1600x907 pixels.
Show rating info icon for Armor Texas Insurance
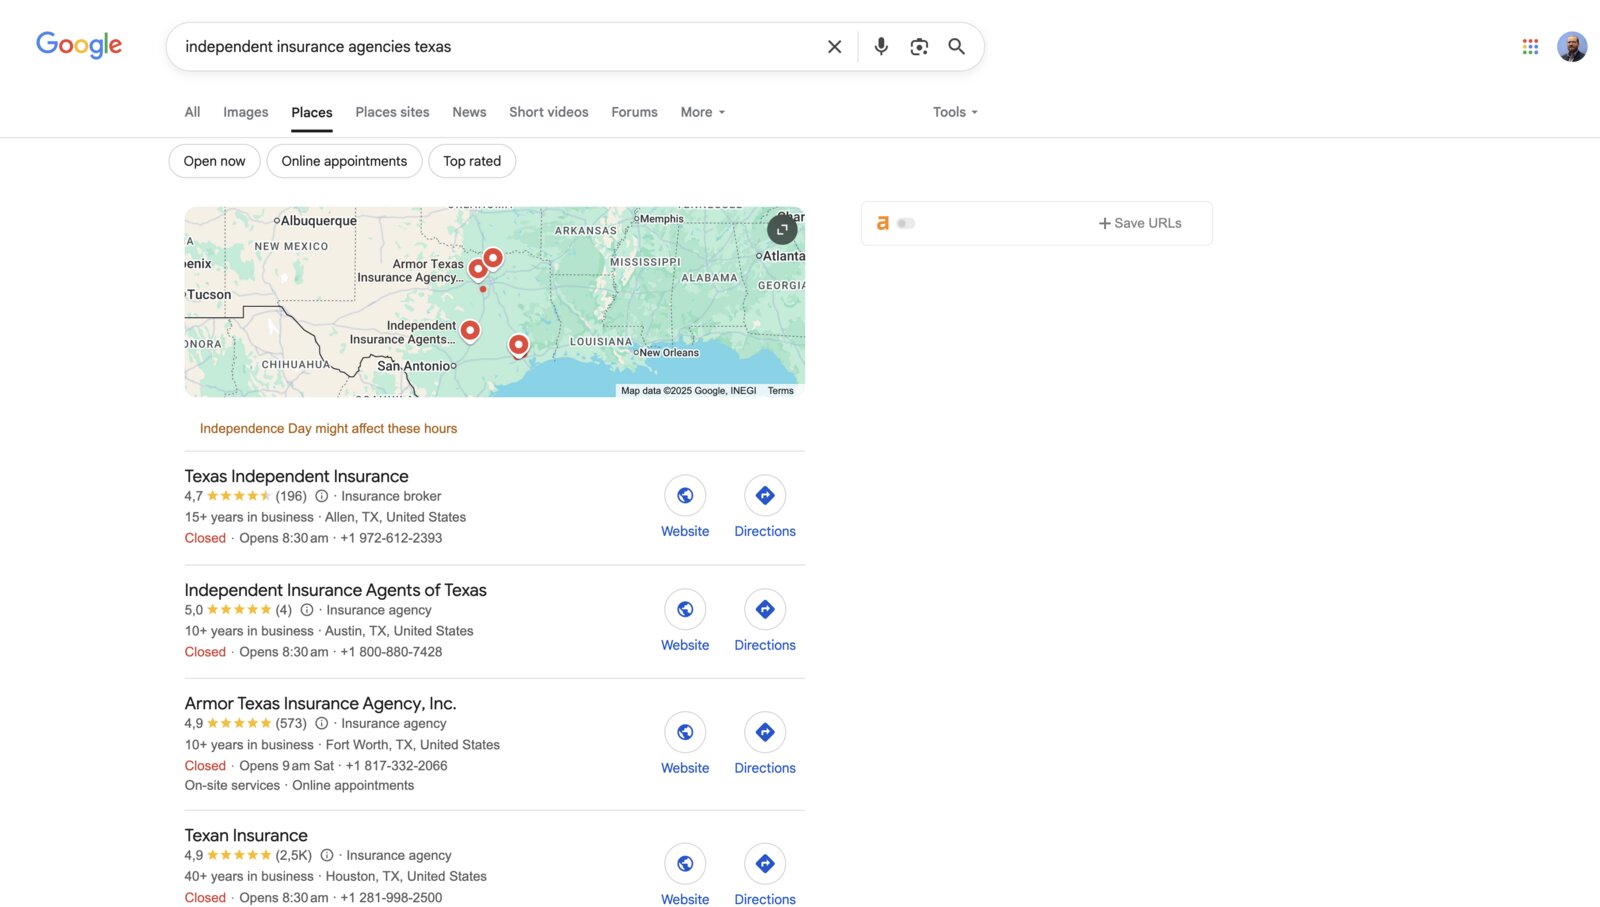coord(322,723)
